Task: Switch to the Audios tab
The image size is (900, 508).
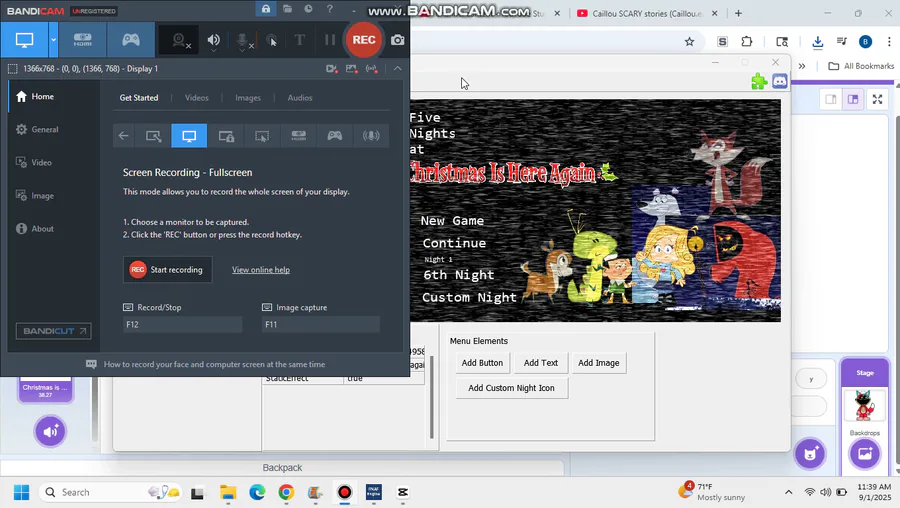Action: 300,98
